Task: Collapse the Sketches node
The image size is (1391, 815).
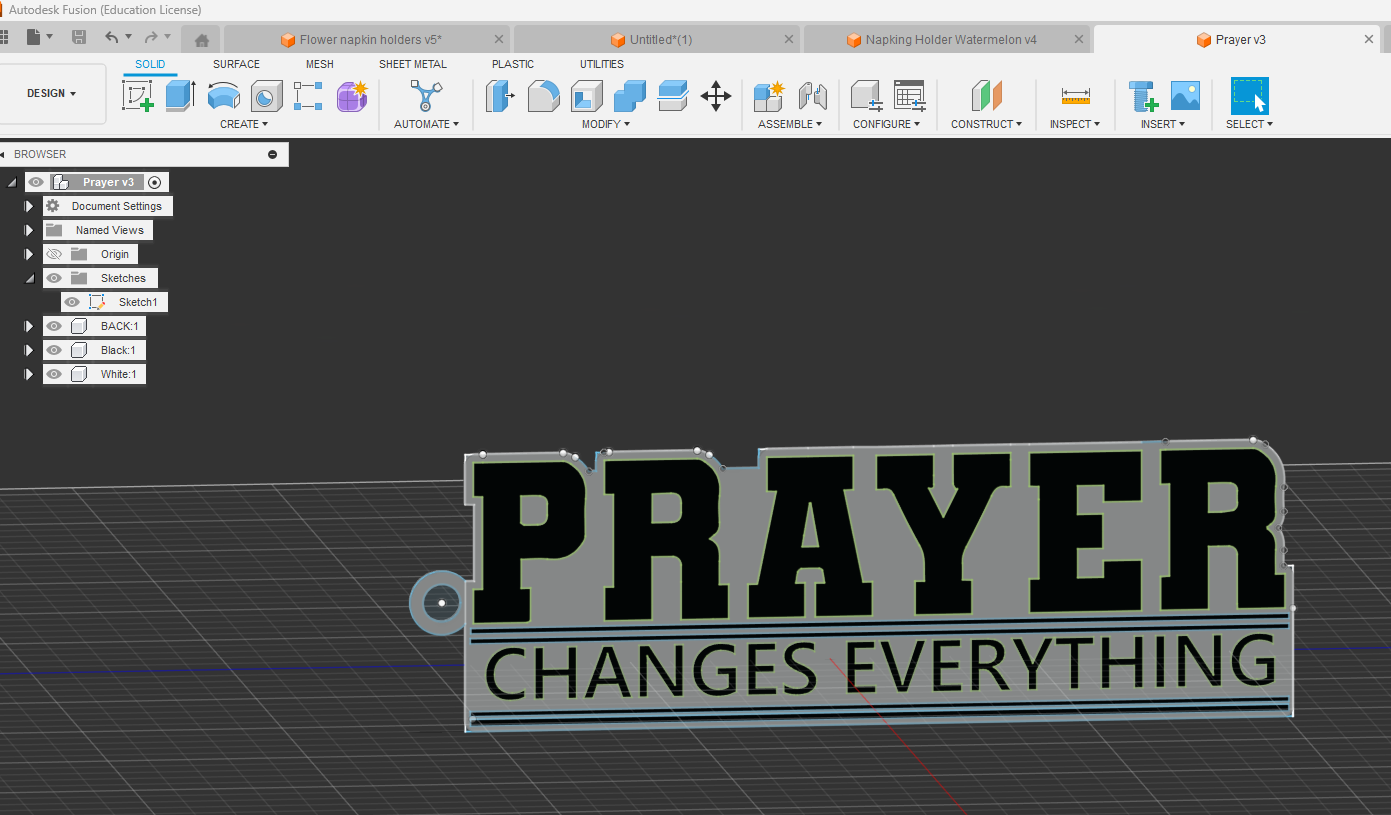Action: (x=29, y=278)
